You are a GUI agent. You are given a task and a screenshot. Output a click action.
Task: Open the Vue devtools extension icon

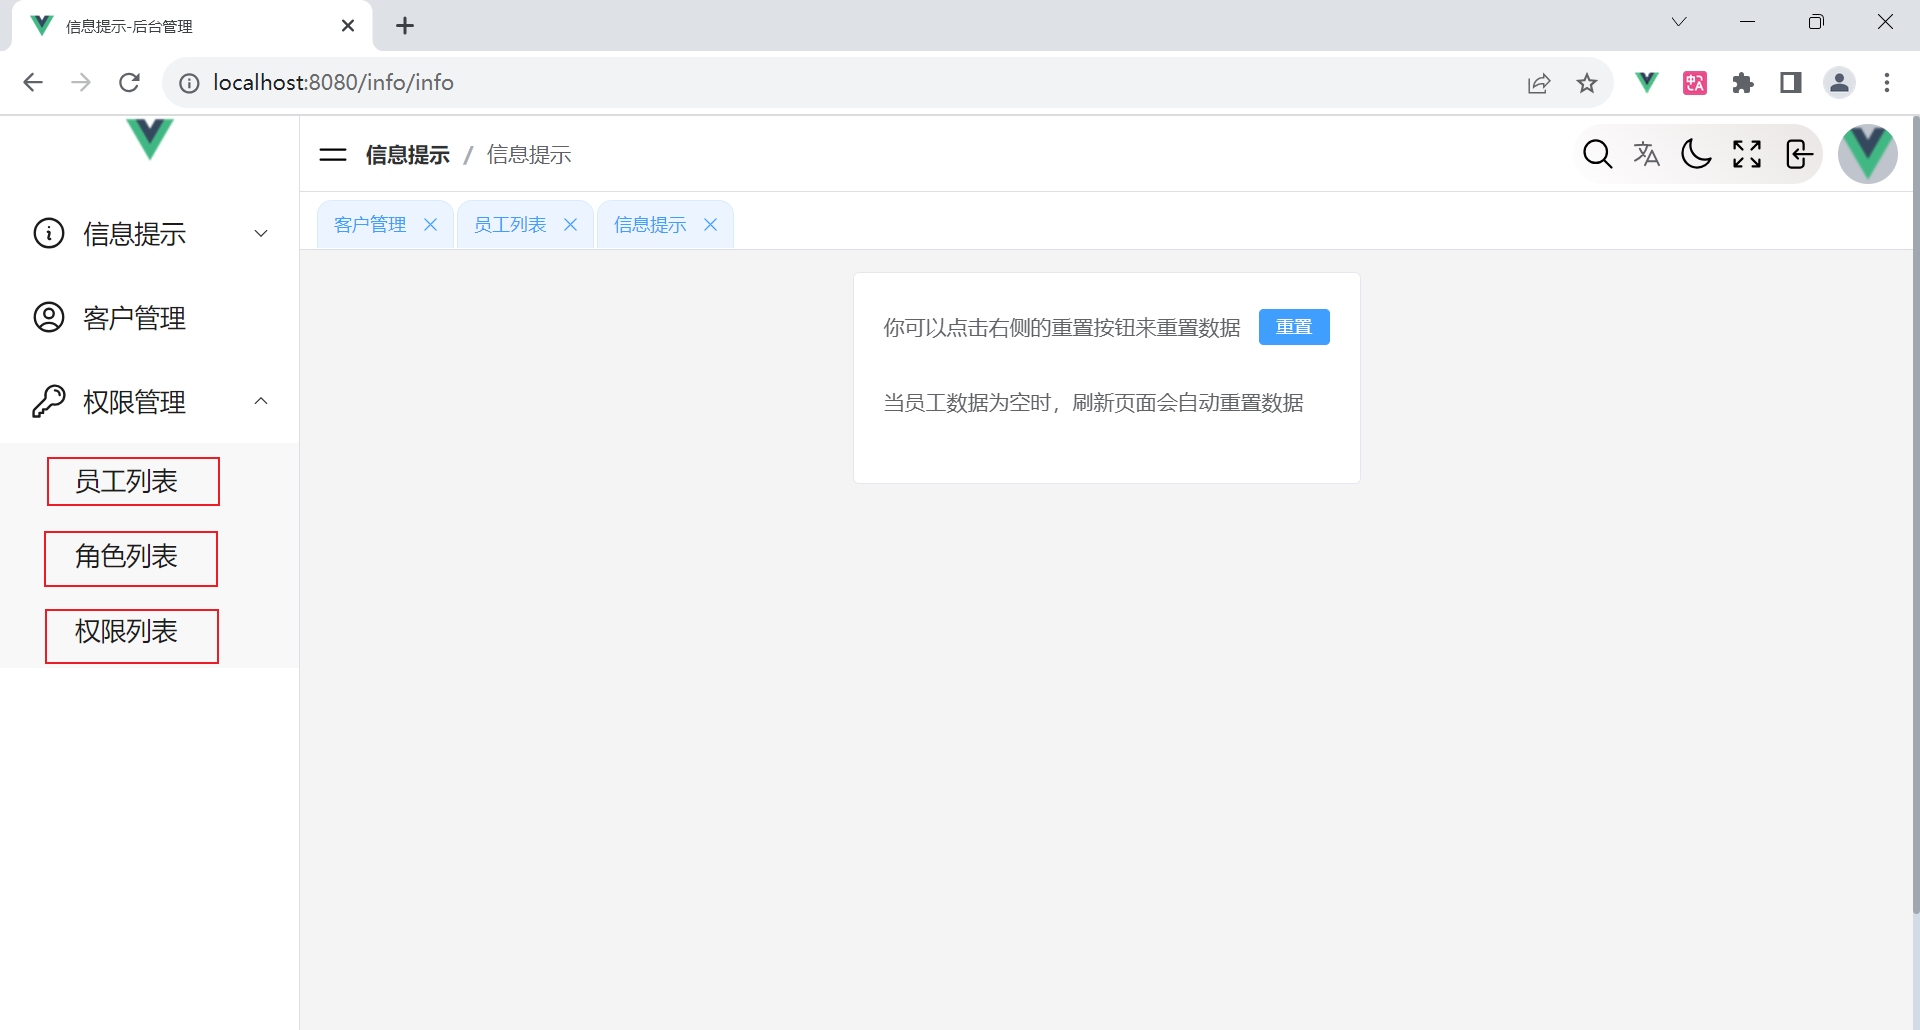[1647, 82]
